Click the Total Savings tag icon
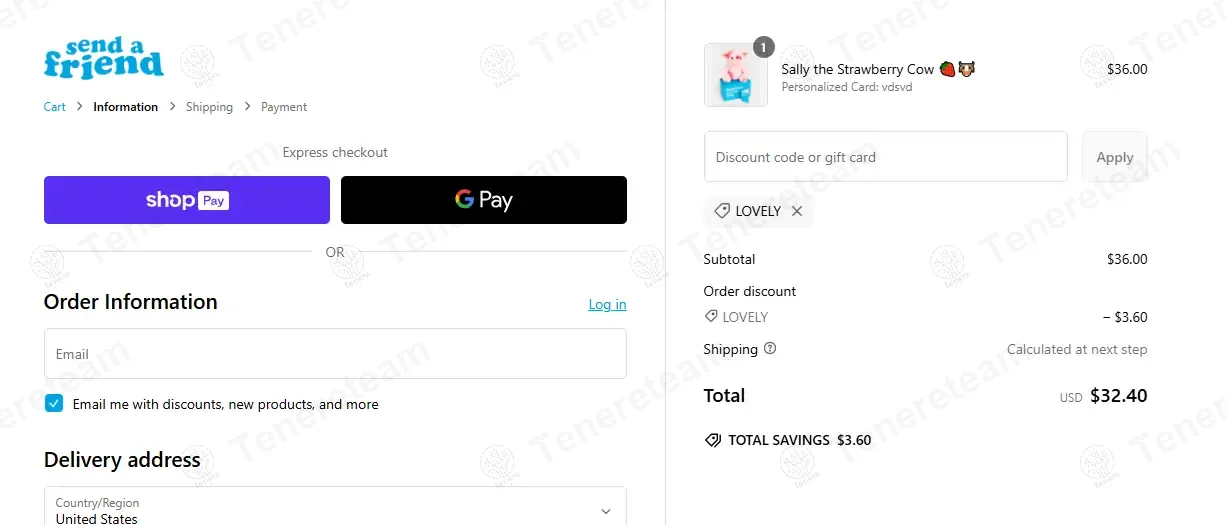Screen dimensions: 1228x525 [x=713, y=440]
